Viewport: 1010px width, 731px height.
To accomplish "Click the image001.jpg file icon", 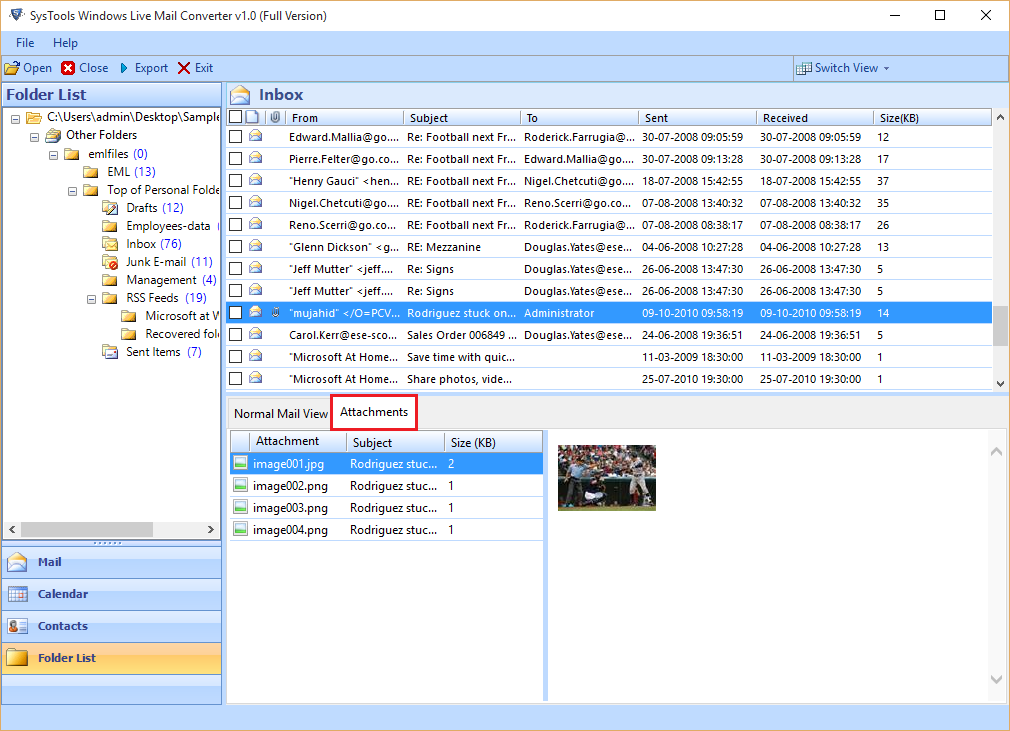I will pyautogui.click(x=240, y=463).
